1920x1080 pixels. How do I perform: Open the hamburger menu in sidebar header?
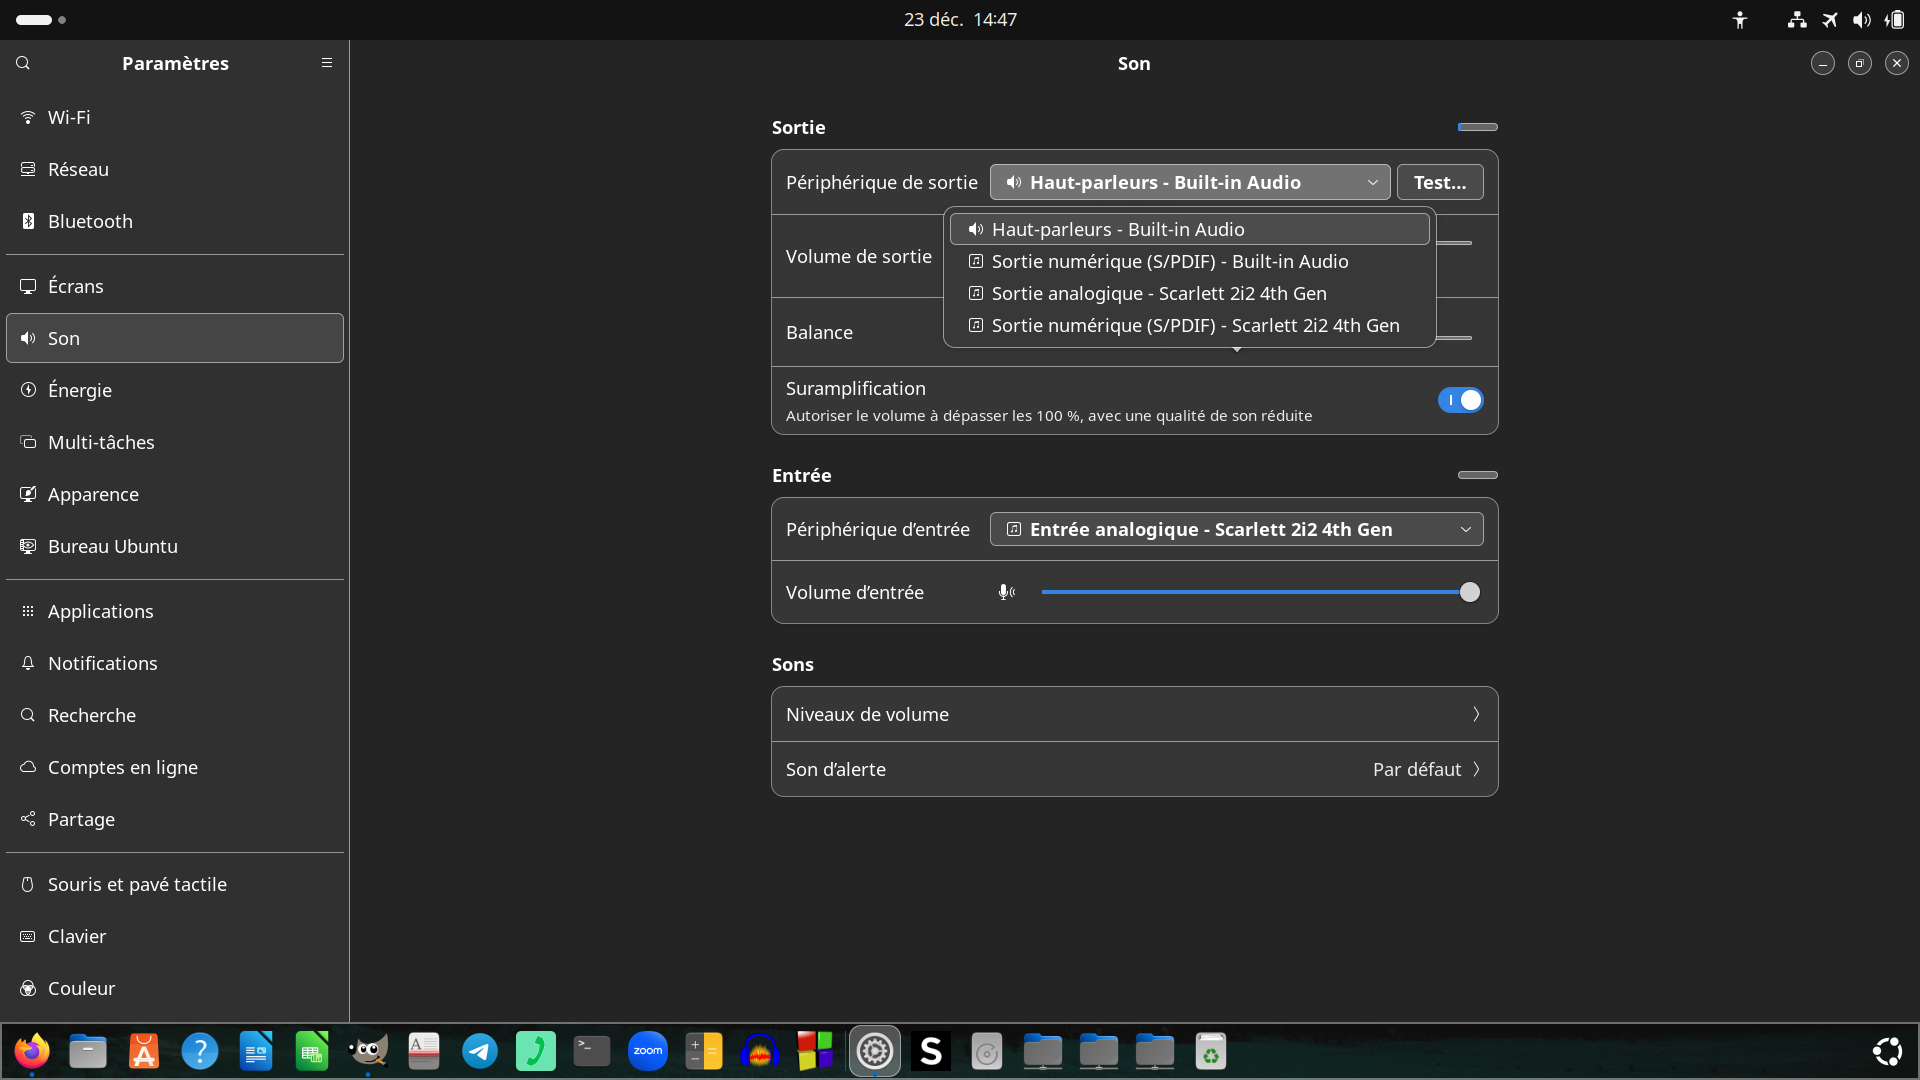click(x=326, y=63)
